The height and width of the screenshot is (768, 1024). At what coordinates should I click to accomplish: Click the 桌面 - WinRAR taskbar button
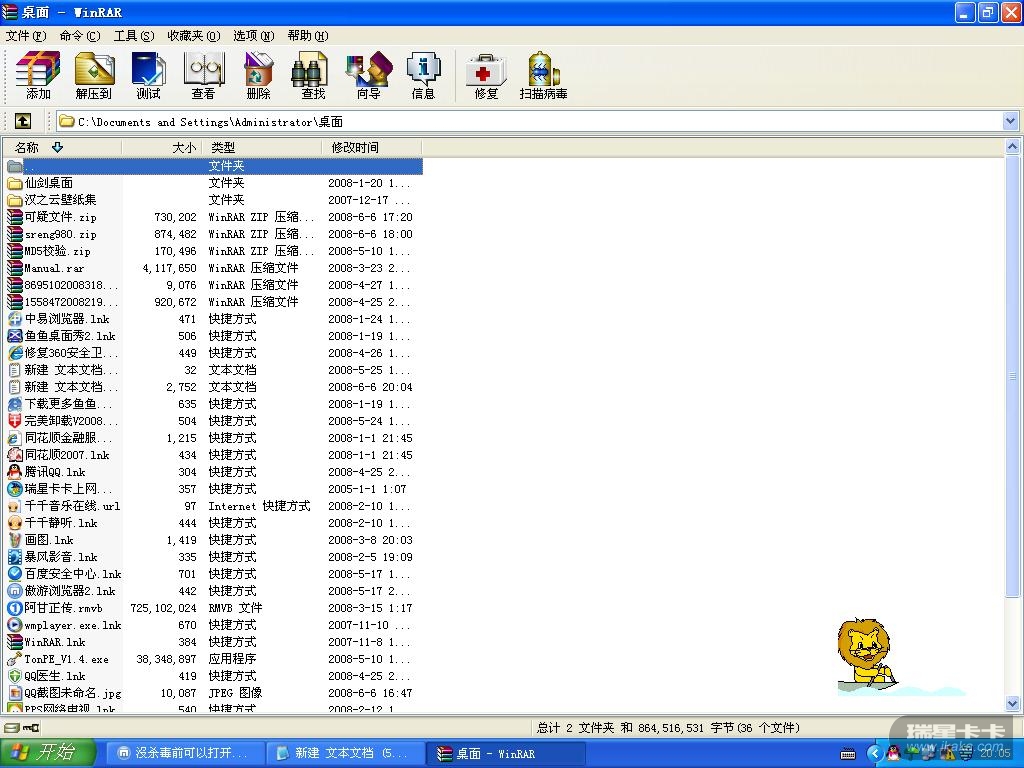coord(505,753)
